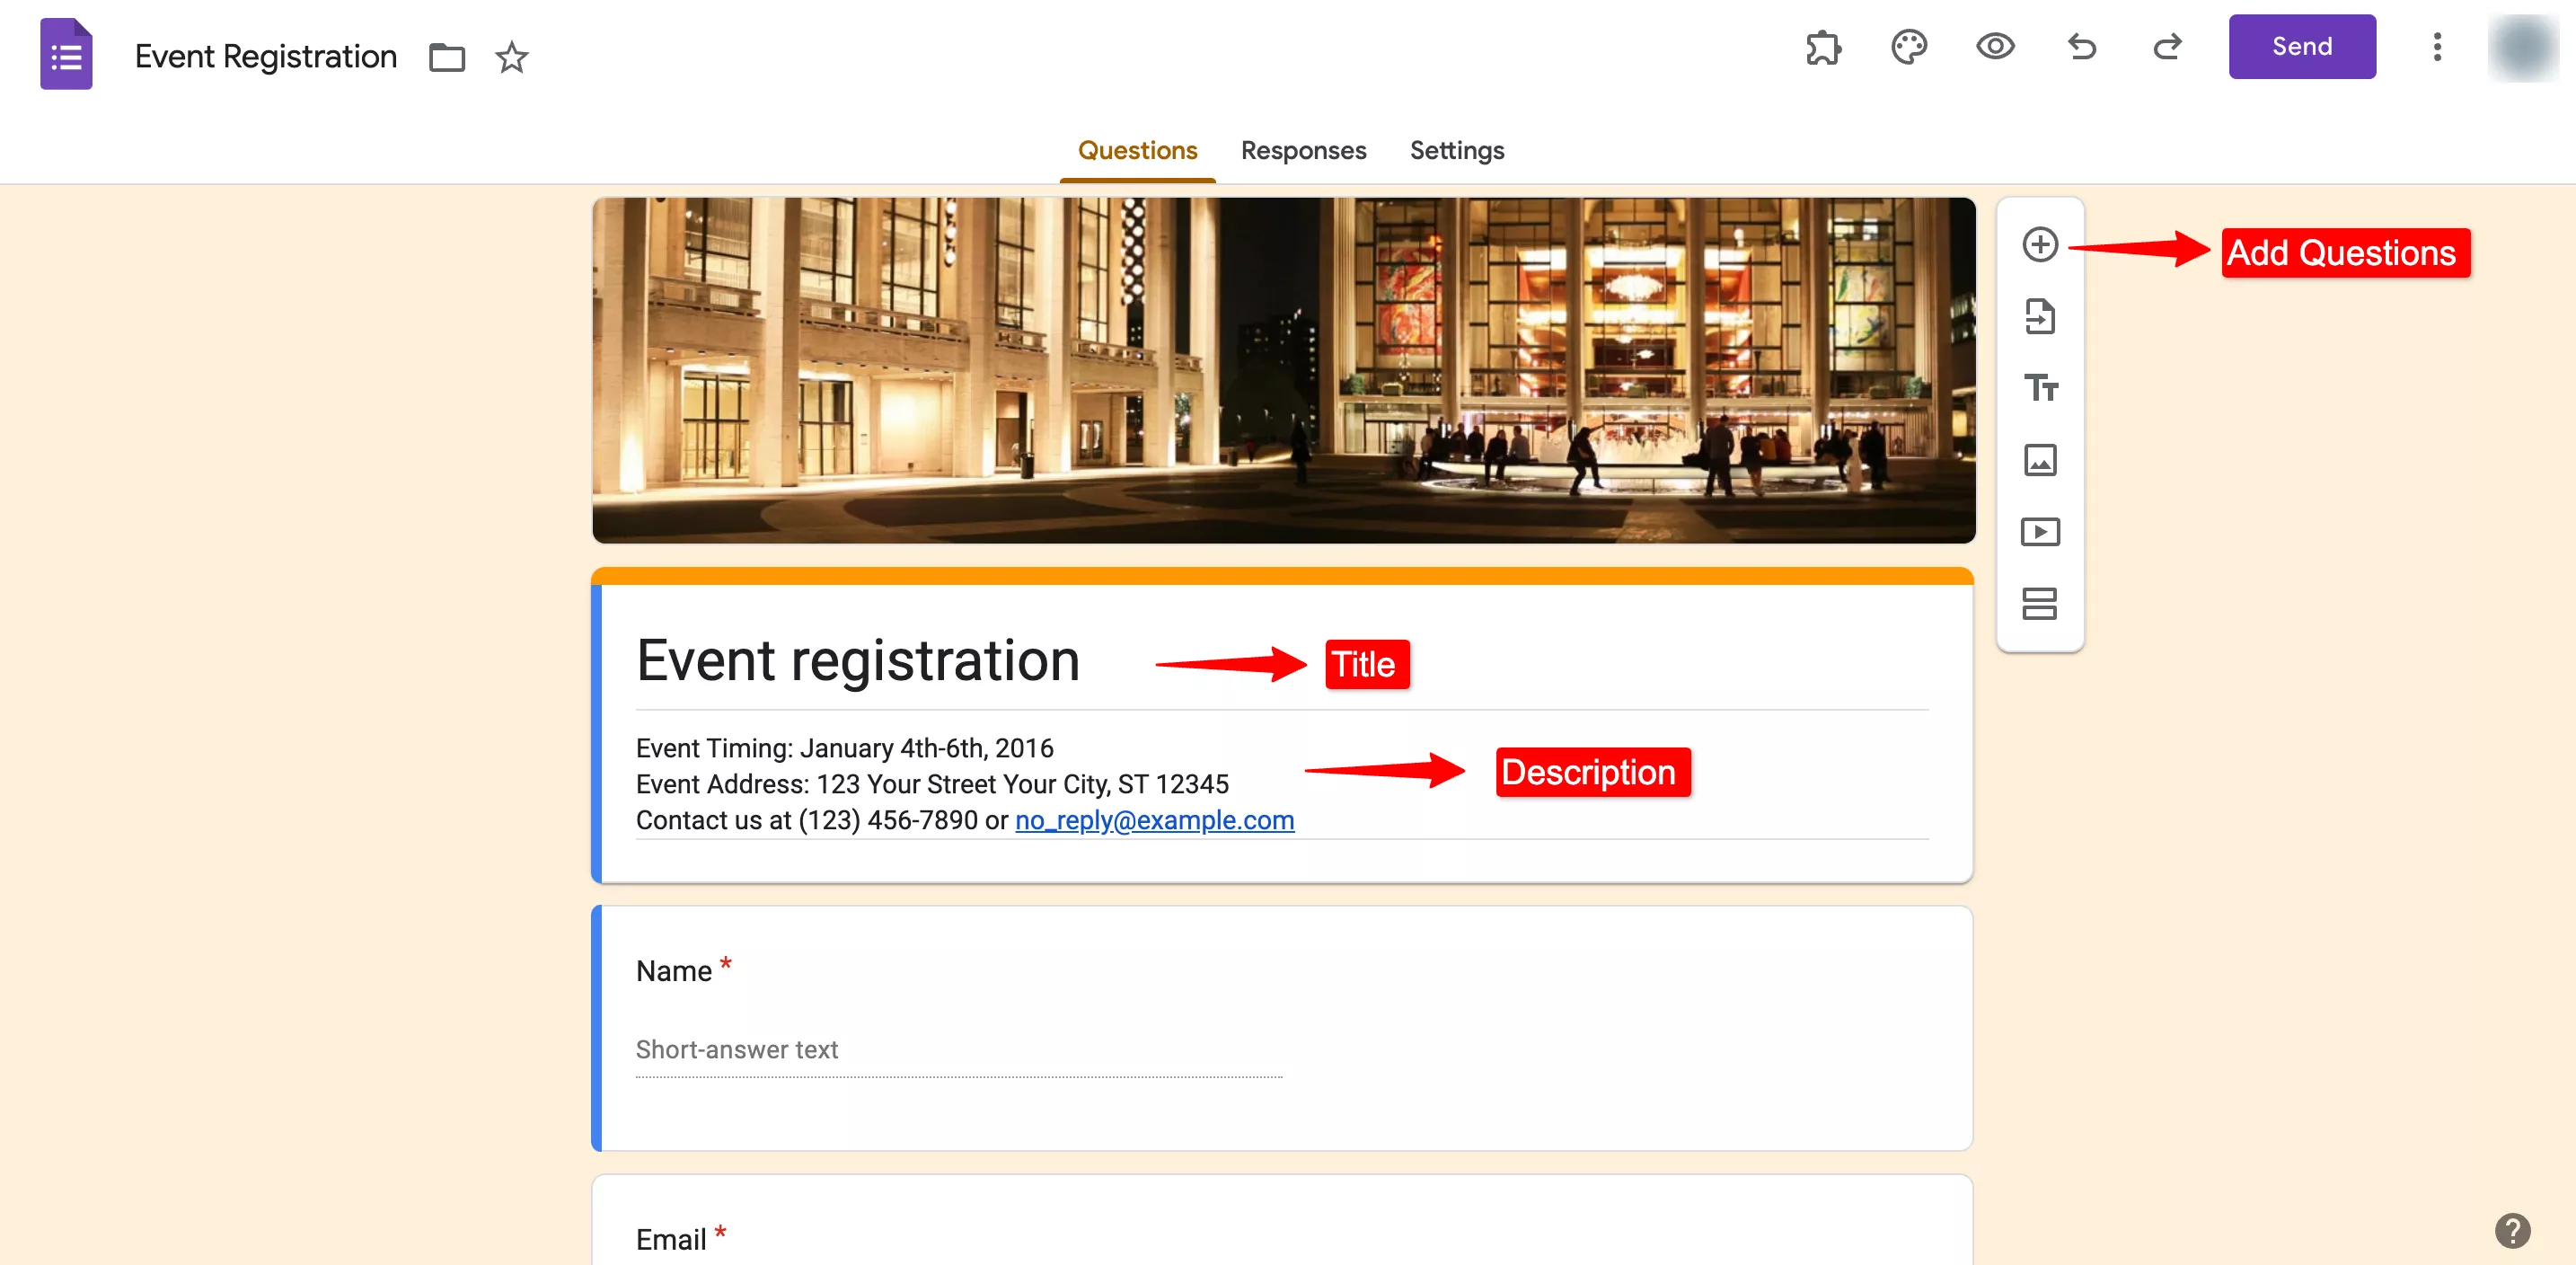Redo the last undone change
Screen dimensions: 2576x1265
coord(2167,46)
